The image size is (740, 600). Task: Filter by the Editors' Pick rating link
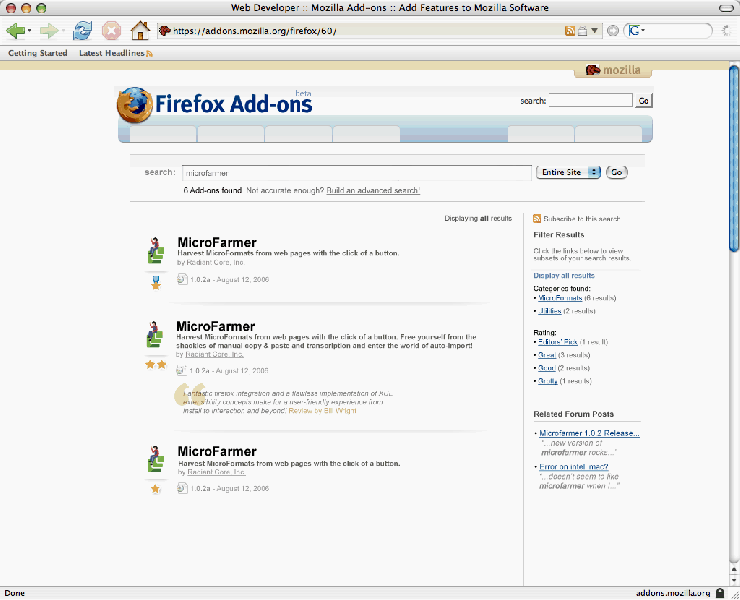point(558,342)
